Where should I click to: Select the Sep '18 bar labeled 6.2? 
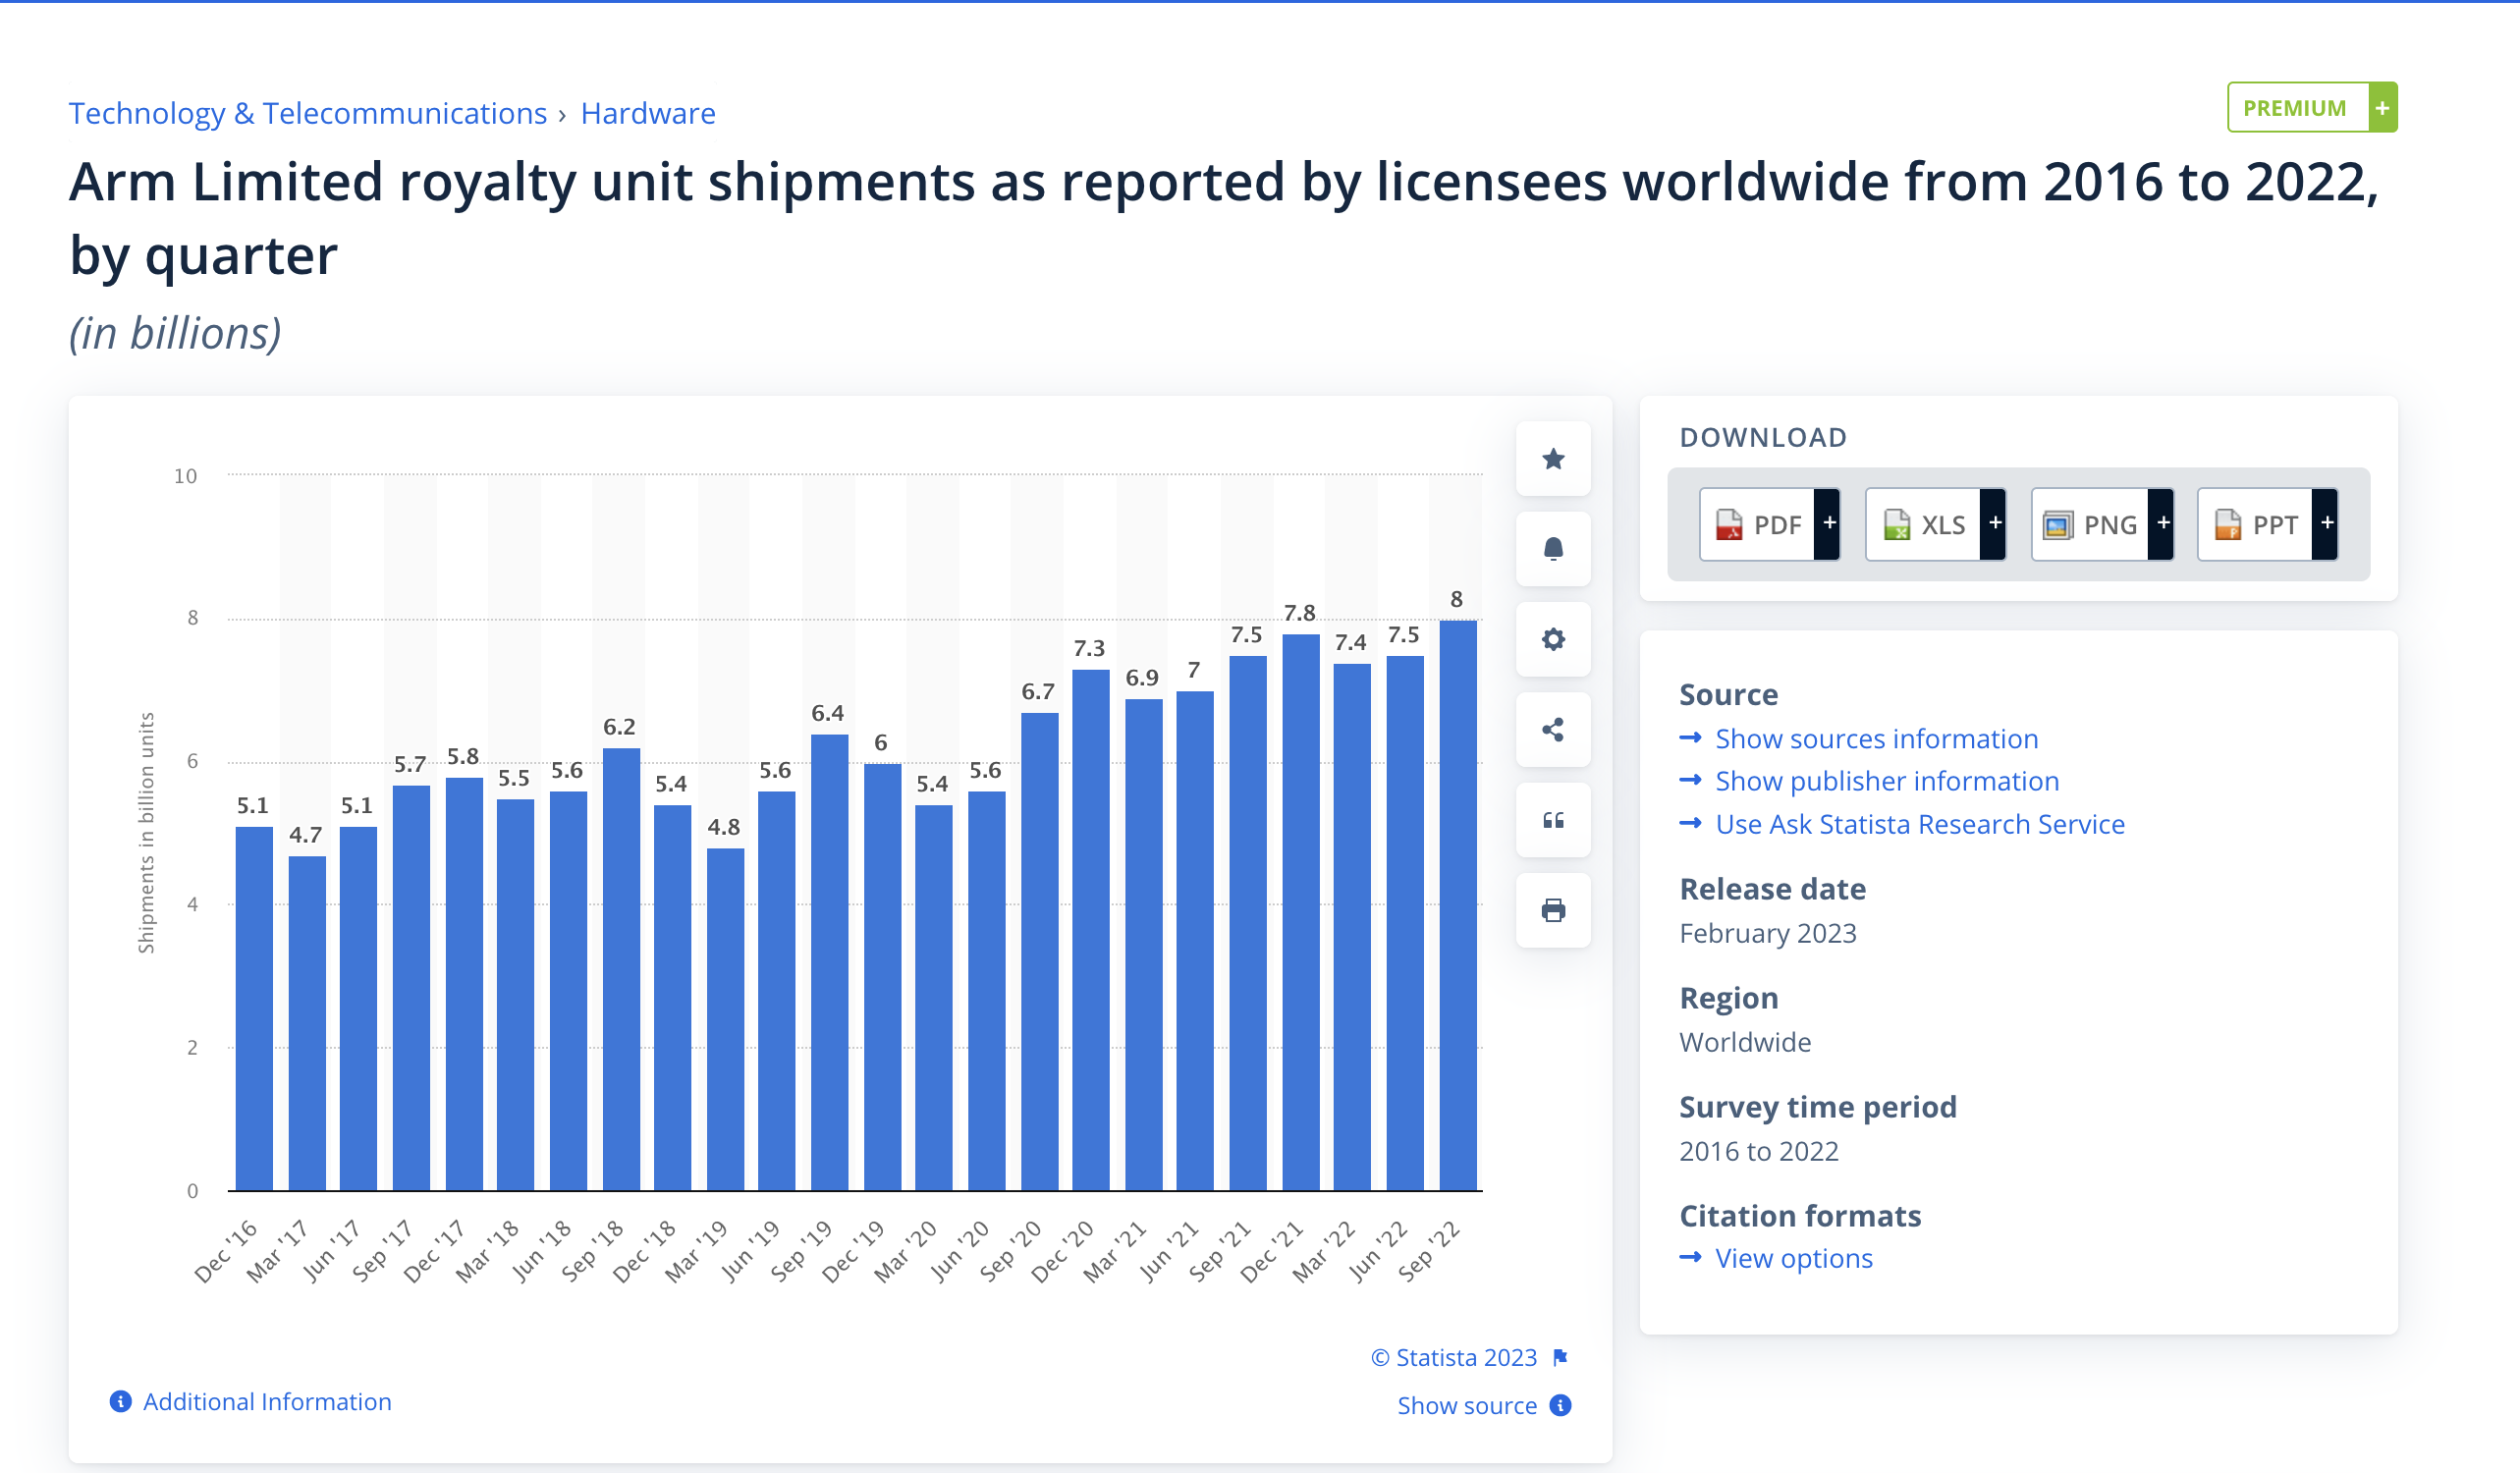tap(621, 969)
